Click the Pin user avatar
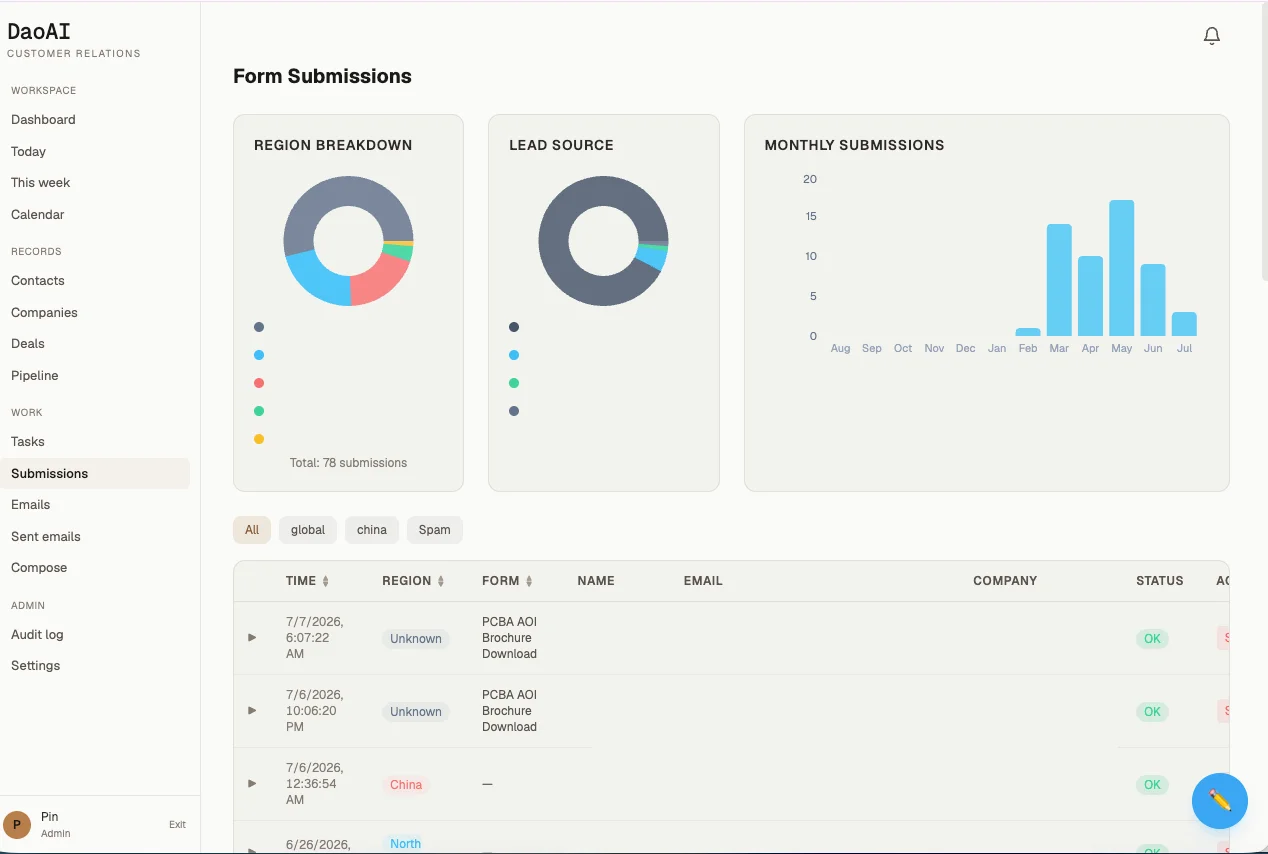 (17, 824)
